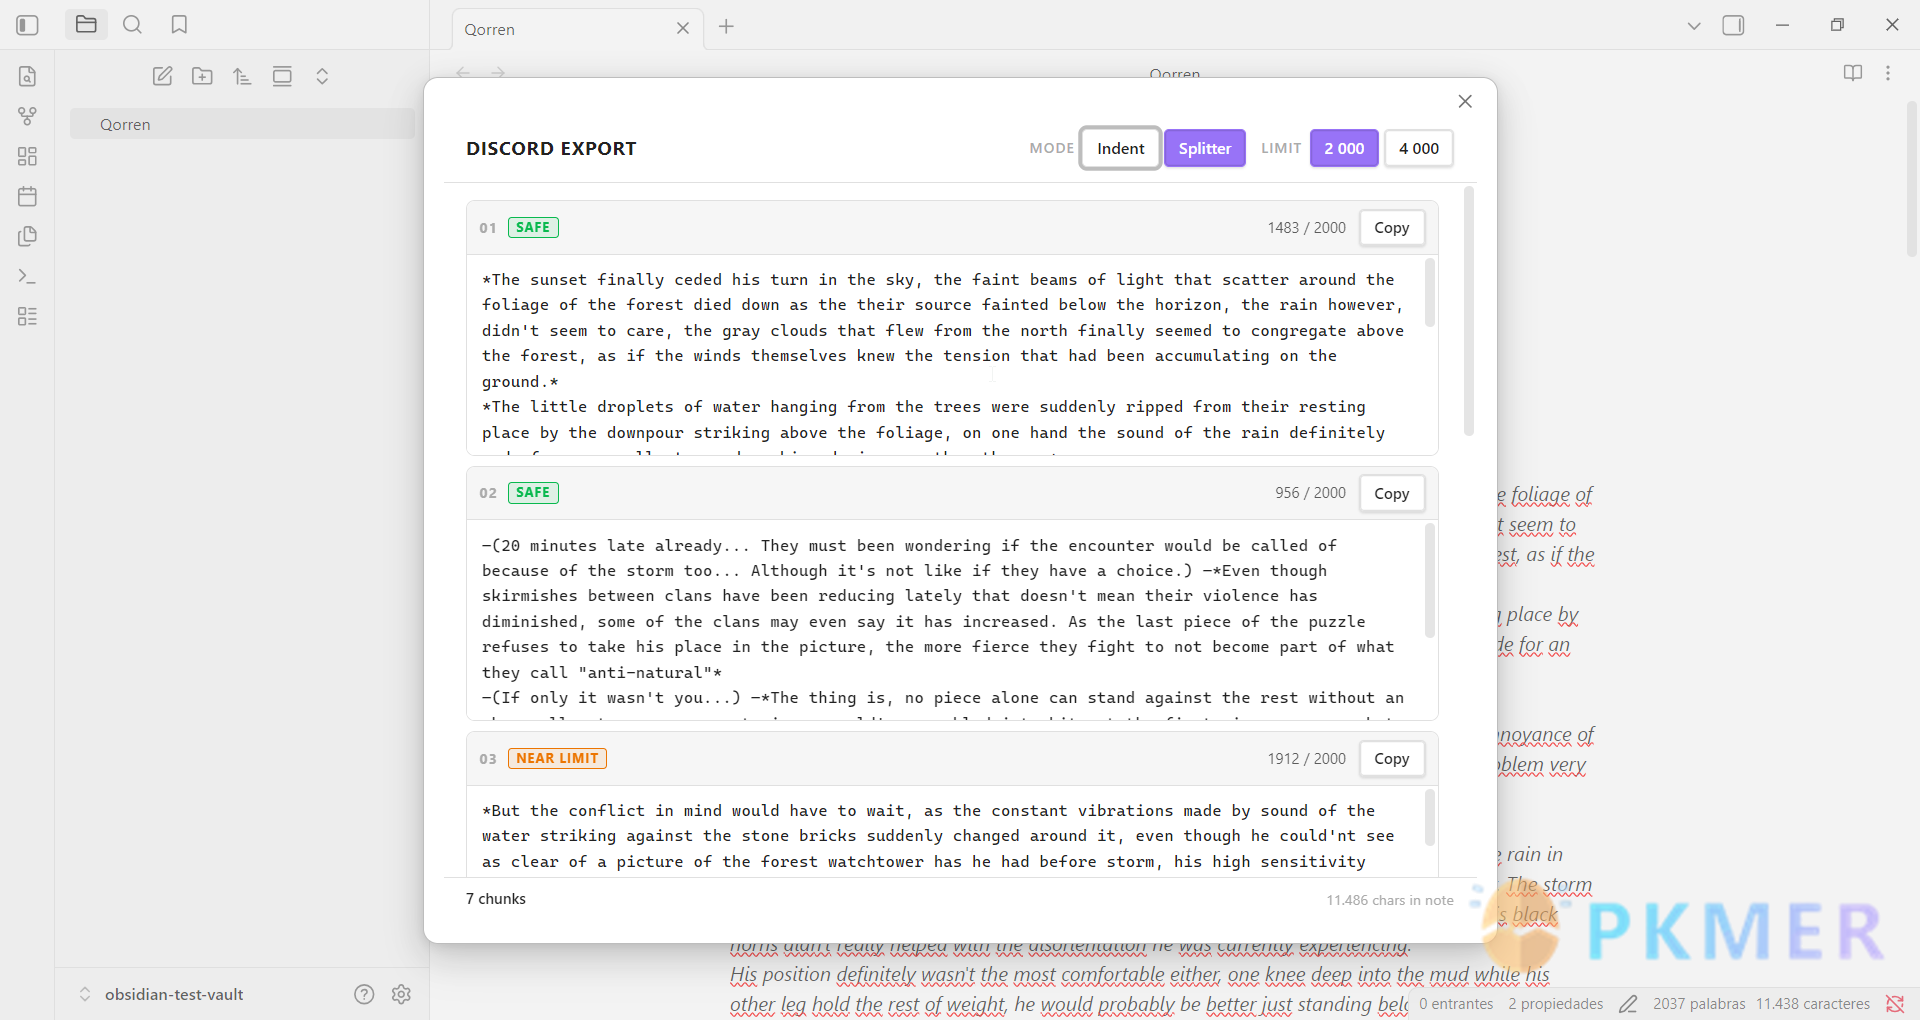Viewport: 1920px width, 1020px height.
Task: Click the bottom ribbon list icon
Action: [27, 316]
